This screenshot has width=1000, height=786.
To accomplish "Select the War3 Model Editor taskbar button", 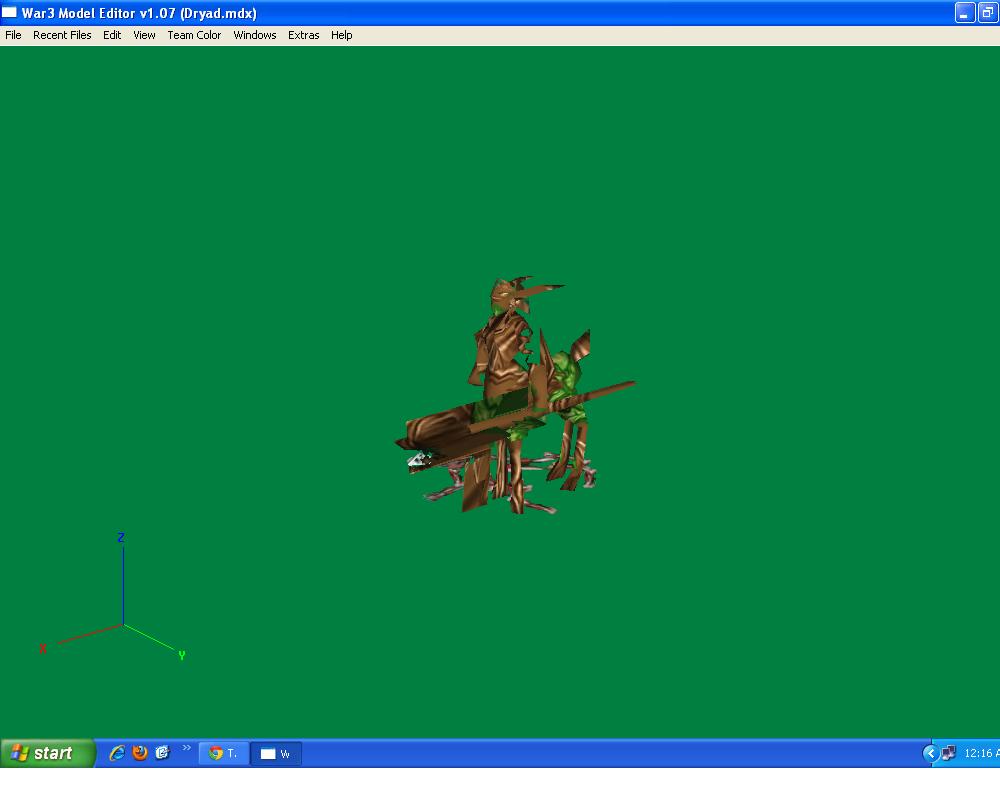I will pyautogui.click(x=276, y=753).
